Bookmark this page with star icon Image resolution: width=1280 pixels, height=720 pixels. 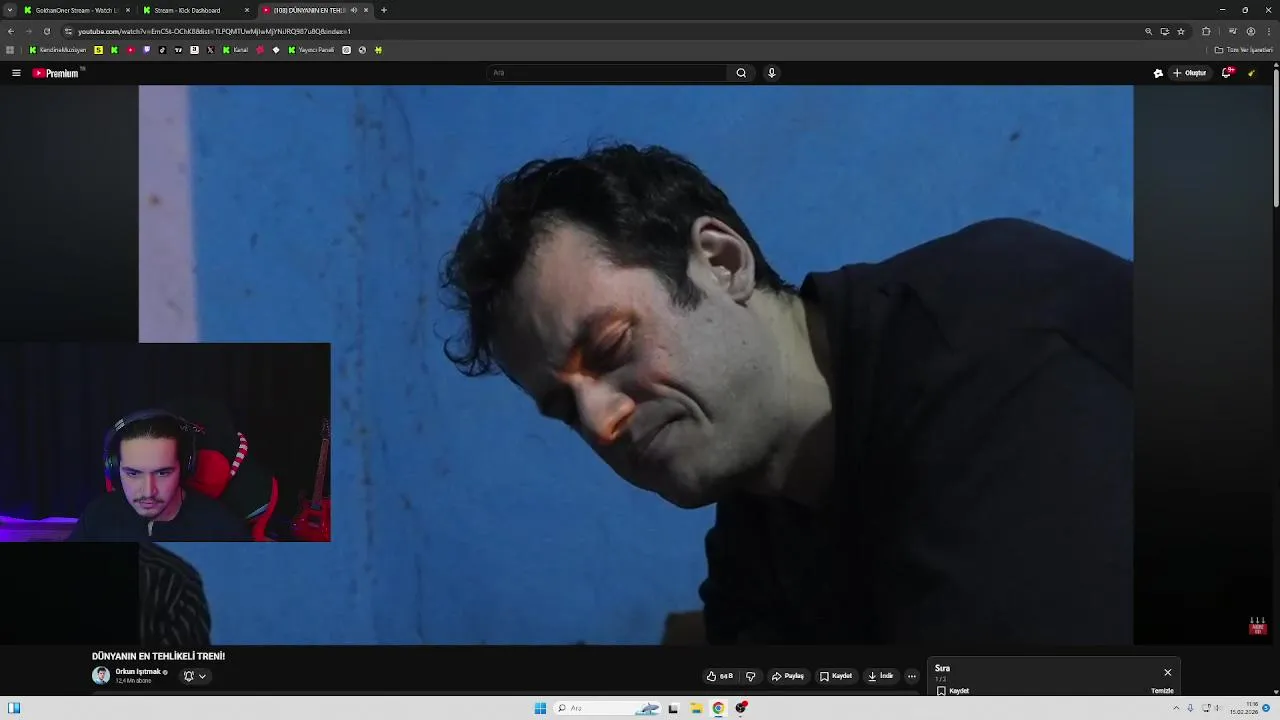pos(1181,31)
